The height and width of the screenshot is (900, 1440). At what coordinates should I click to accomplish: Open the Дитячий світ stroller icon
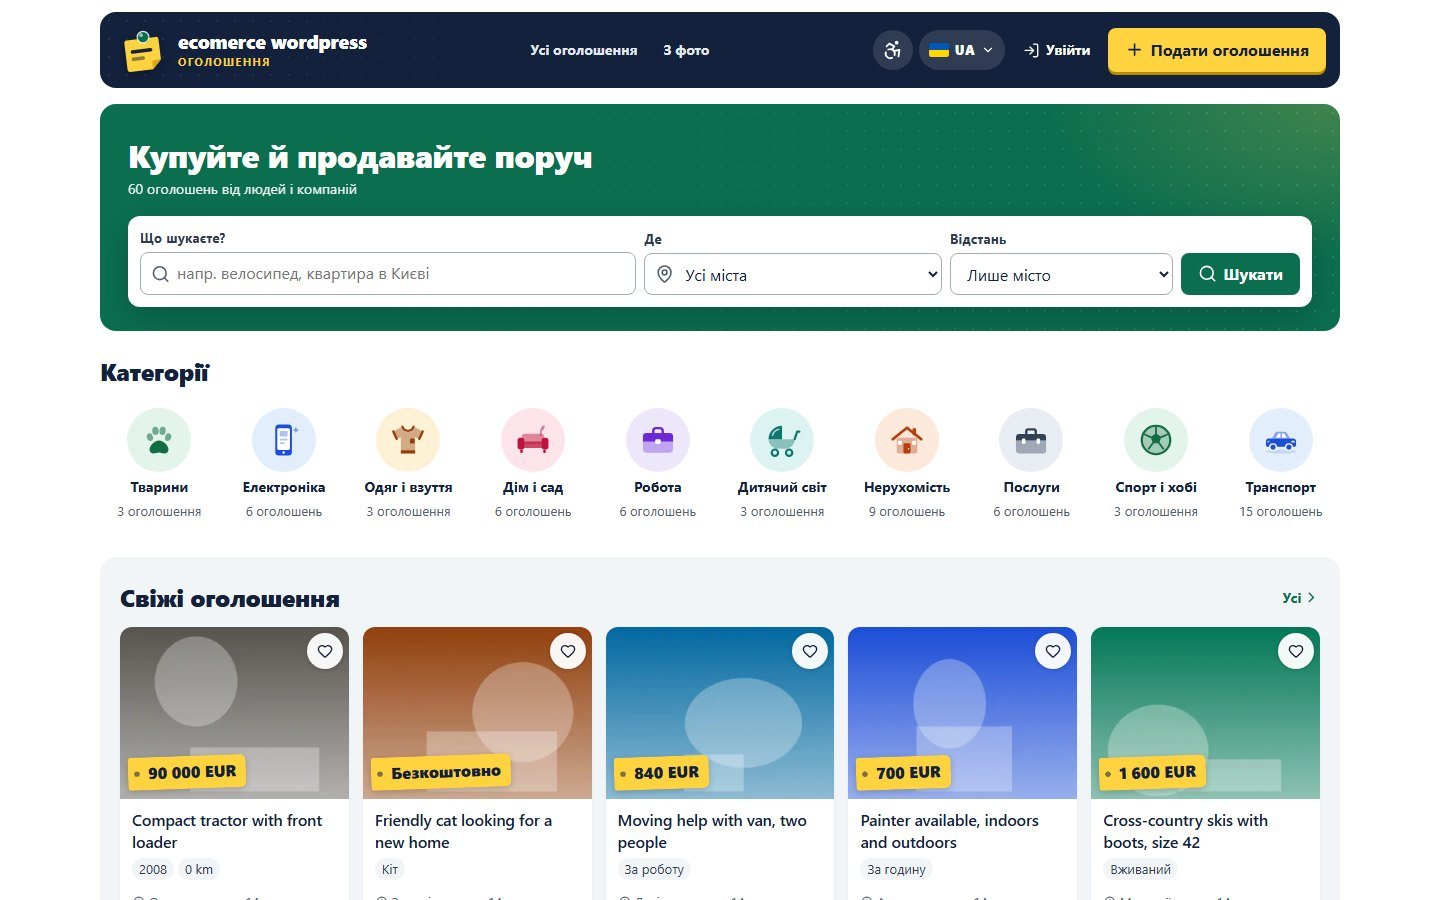pyautogui.click(x=782, y=440)
